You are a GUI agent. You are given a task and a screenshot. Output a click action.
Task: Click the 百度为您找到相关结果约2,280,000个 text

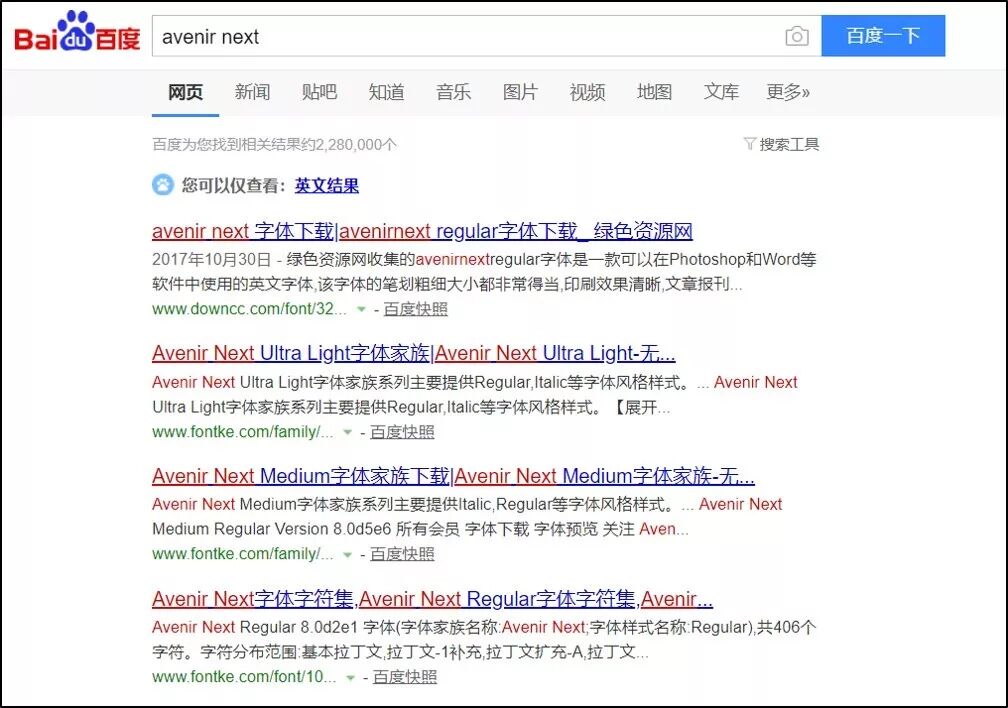[274, 144]
